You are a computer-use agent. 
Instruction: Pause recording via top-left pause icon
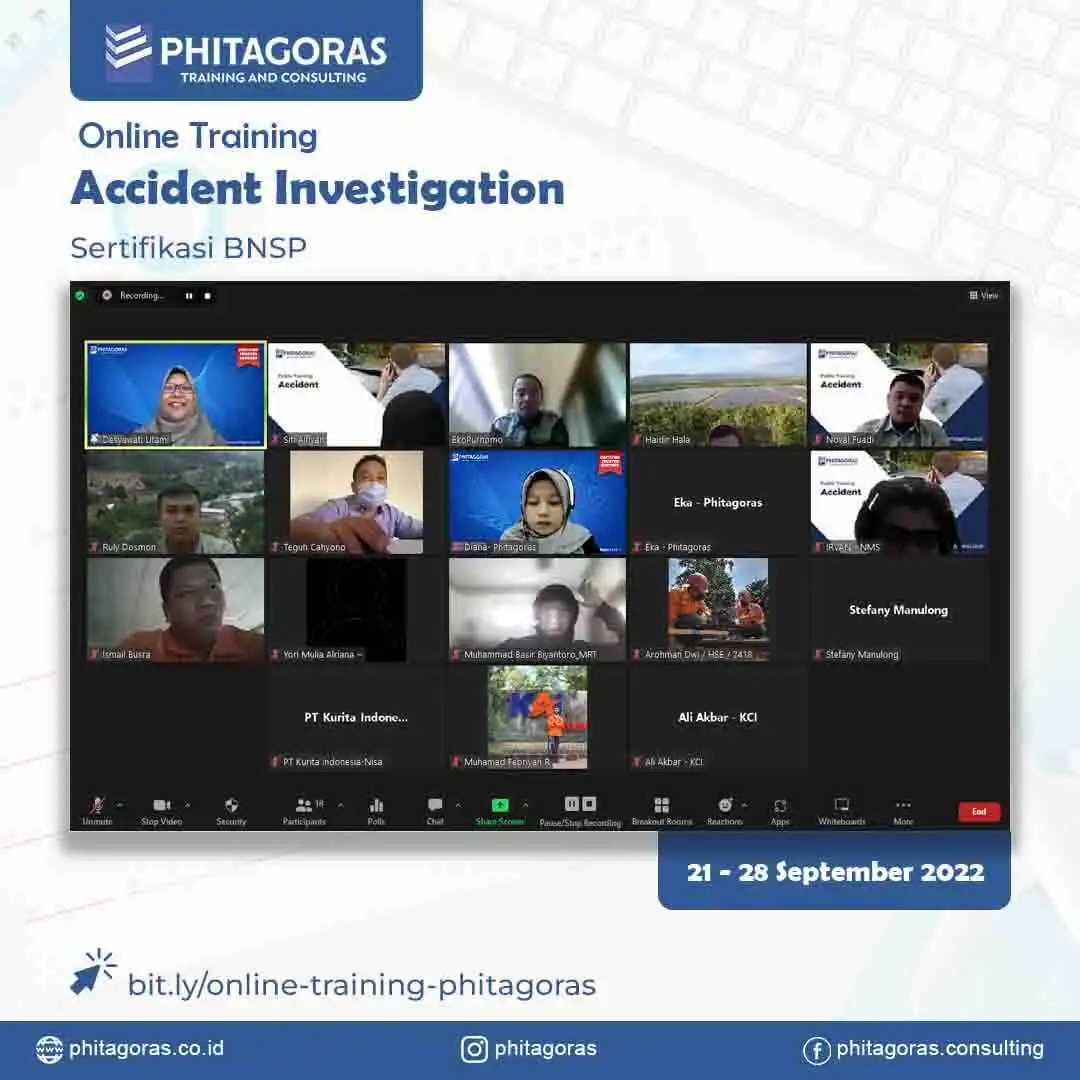[x=189, y=296]
